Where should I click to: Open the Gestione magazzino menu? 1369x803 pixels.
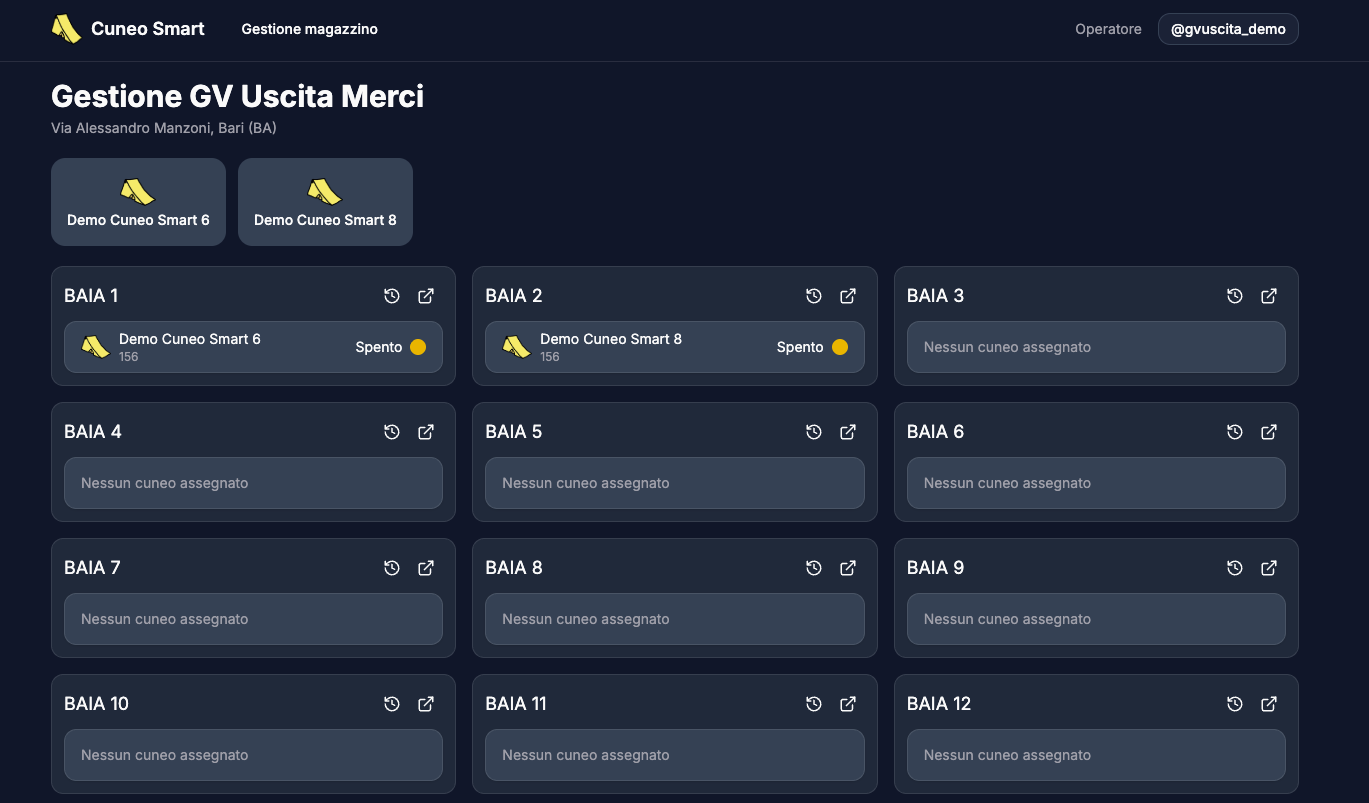pyautogui.click(x=309, y=29)
